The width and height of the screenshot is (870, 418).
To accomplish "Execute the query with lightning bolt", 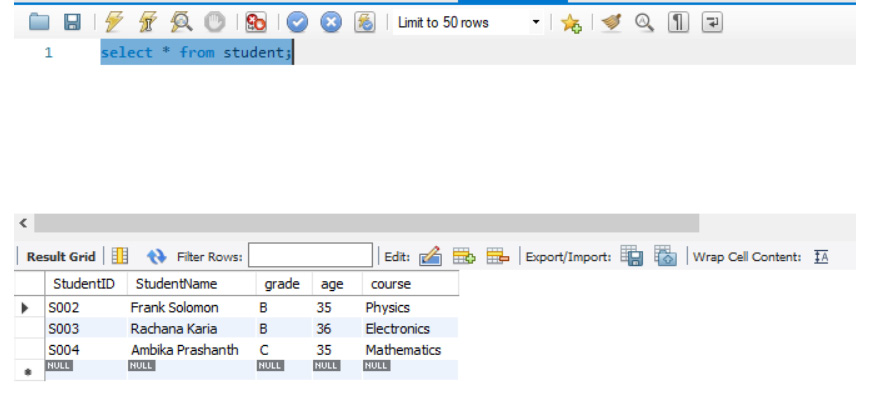I will coord(114,22).
